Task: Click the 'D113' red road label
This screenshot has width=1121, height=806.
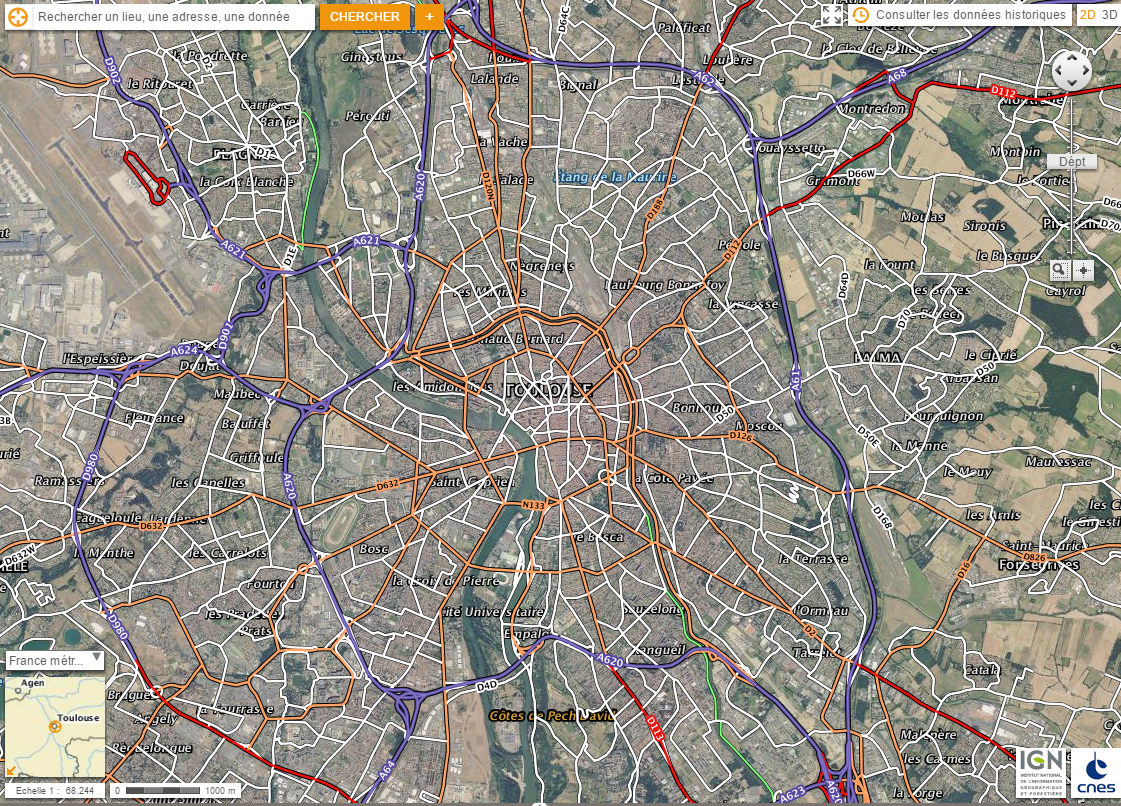Action: (656, 727)
